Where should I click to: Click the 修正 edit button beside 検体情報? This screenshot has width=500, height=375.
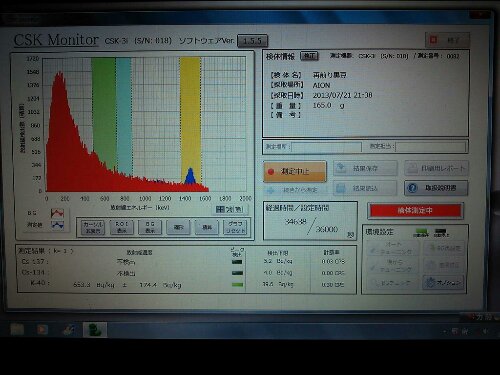(309, 56)
